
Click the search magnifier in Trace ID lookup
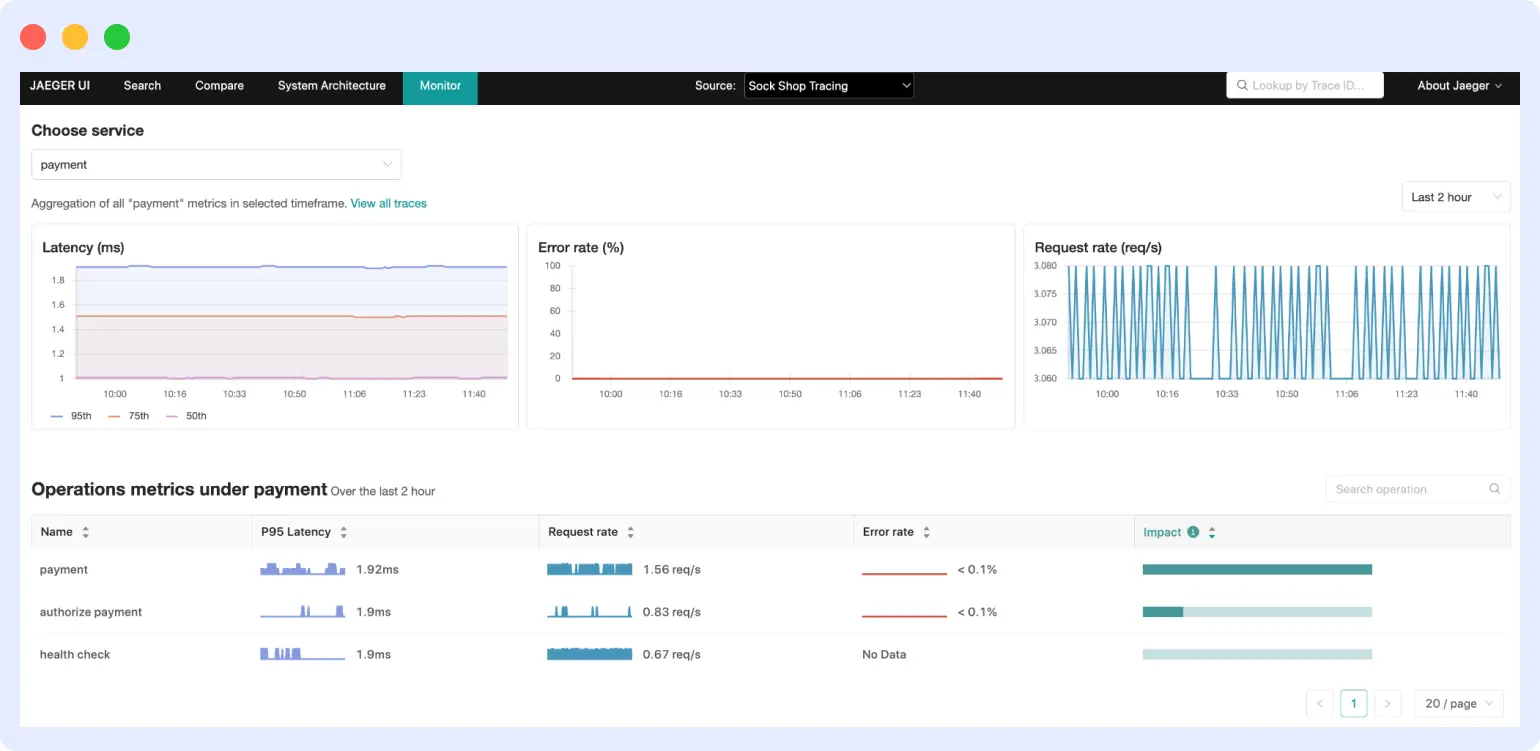[x=1242, y=86]
